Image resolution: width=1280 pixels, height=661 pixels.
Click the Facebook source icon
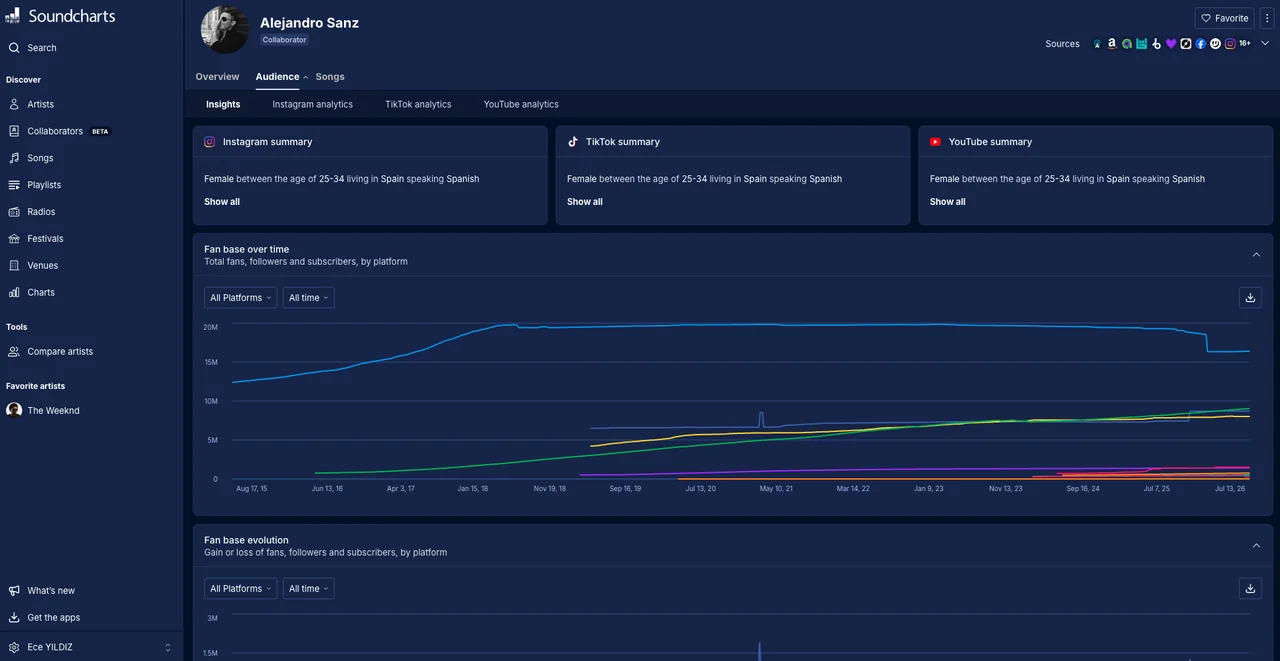[x=1200, y=44]
